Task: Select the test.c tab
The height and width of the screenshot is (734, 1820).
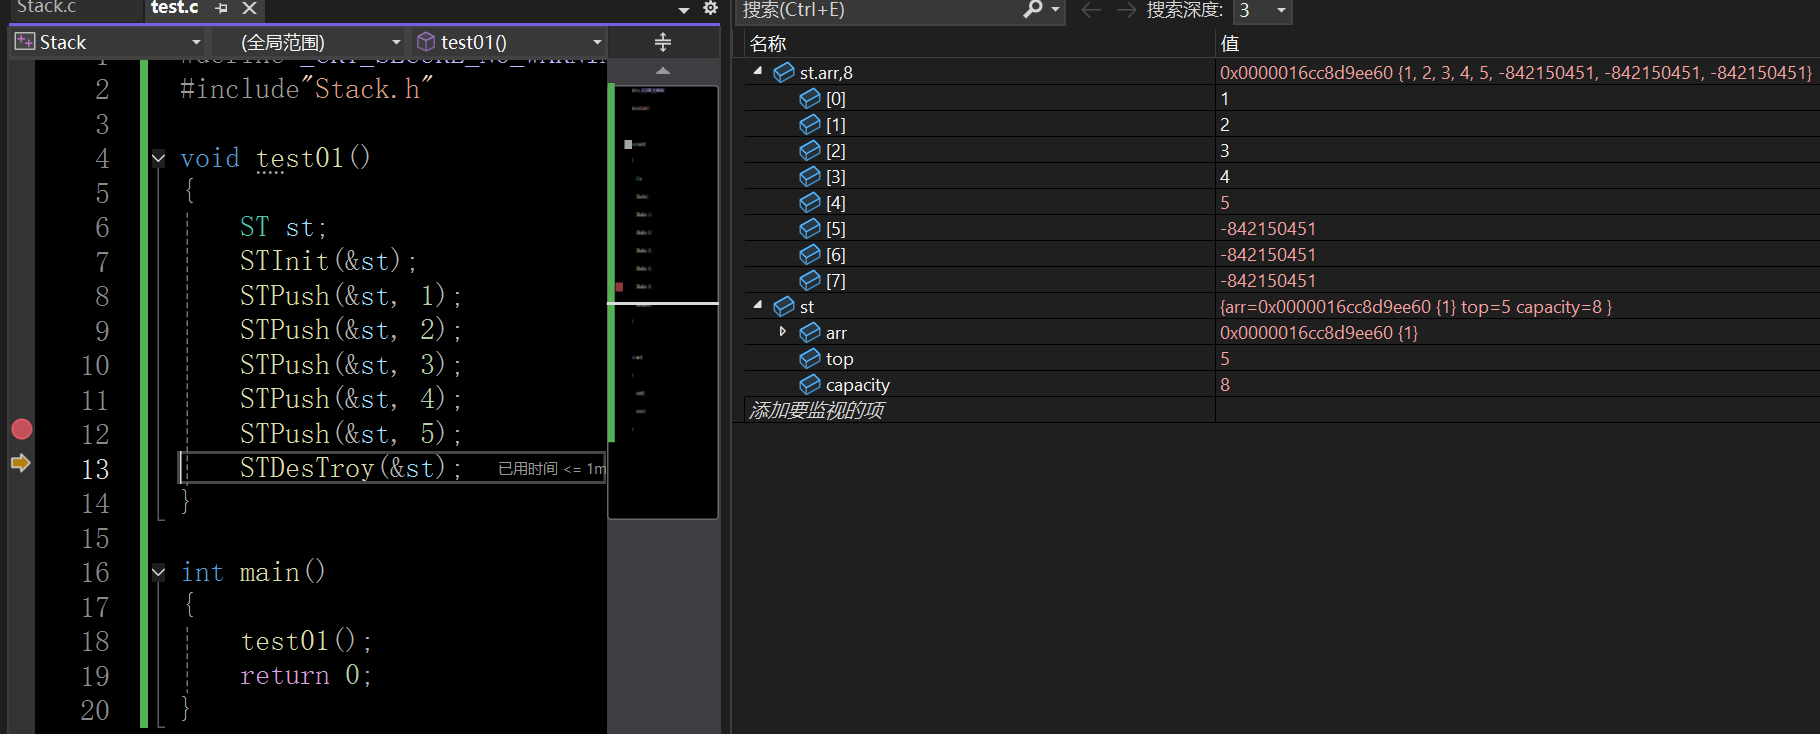Action: point(175,8)
